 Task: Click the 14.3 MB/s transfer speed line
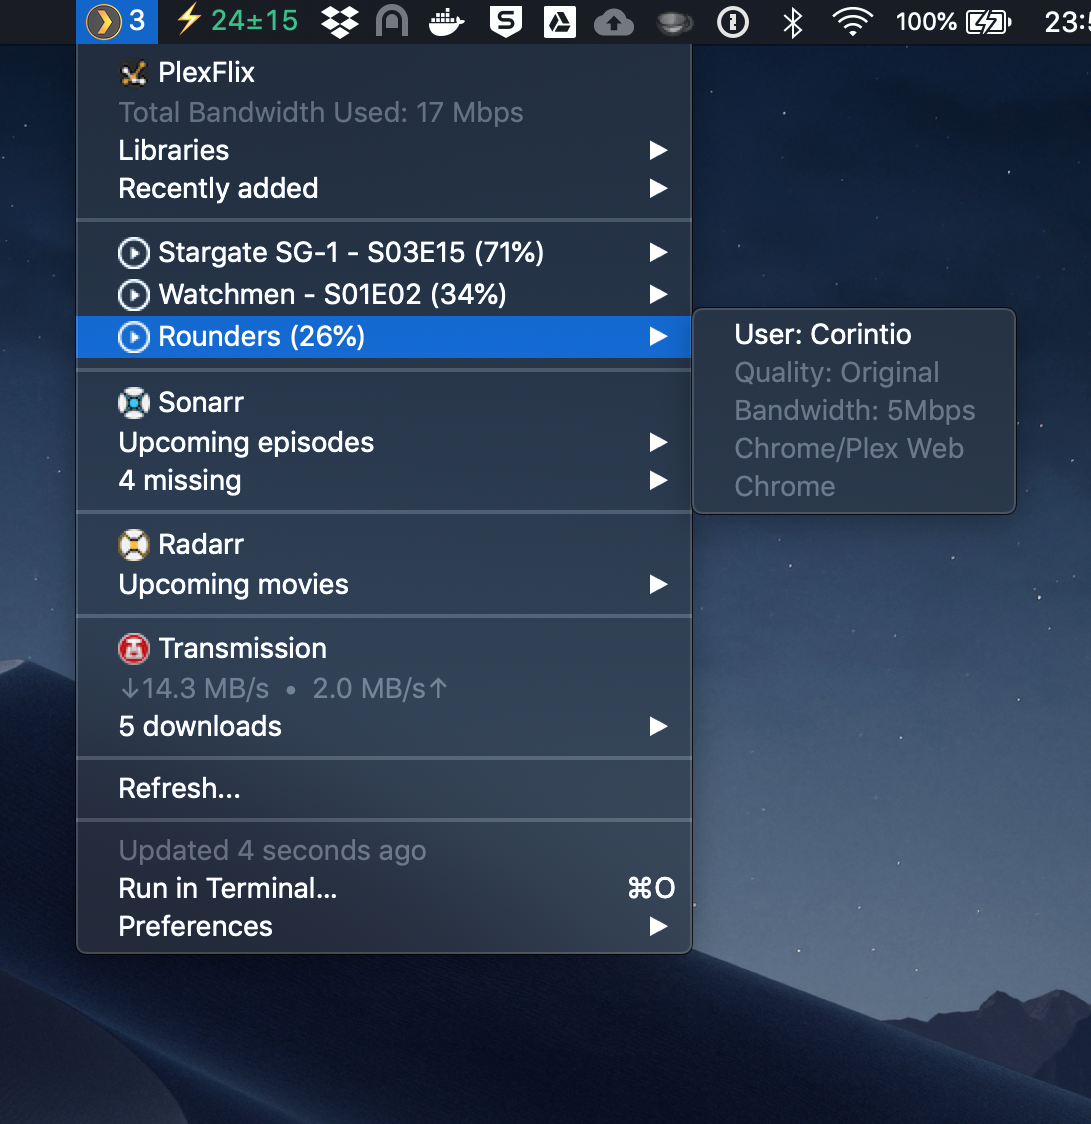tap(284, 689)
